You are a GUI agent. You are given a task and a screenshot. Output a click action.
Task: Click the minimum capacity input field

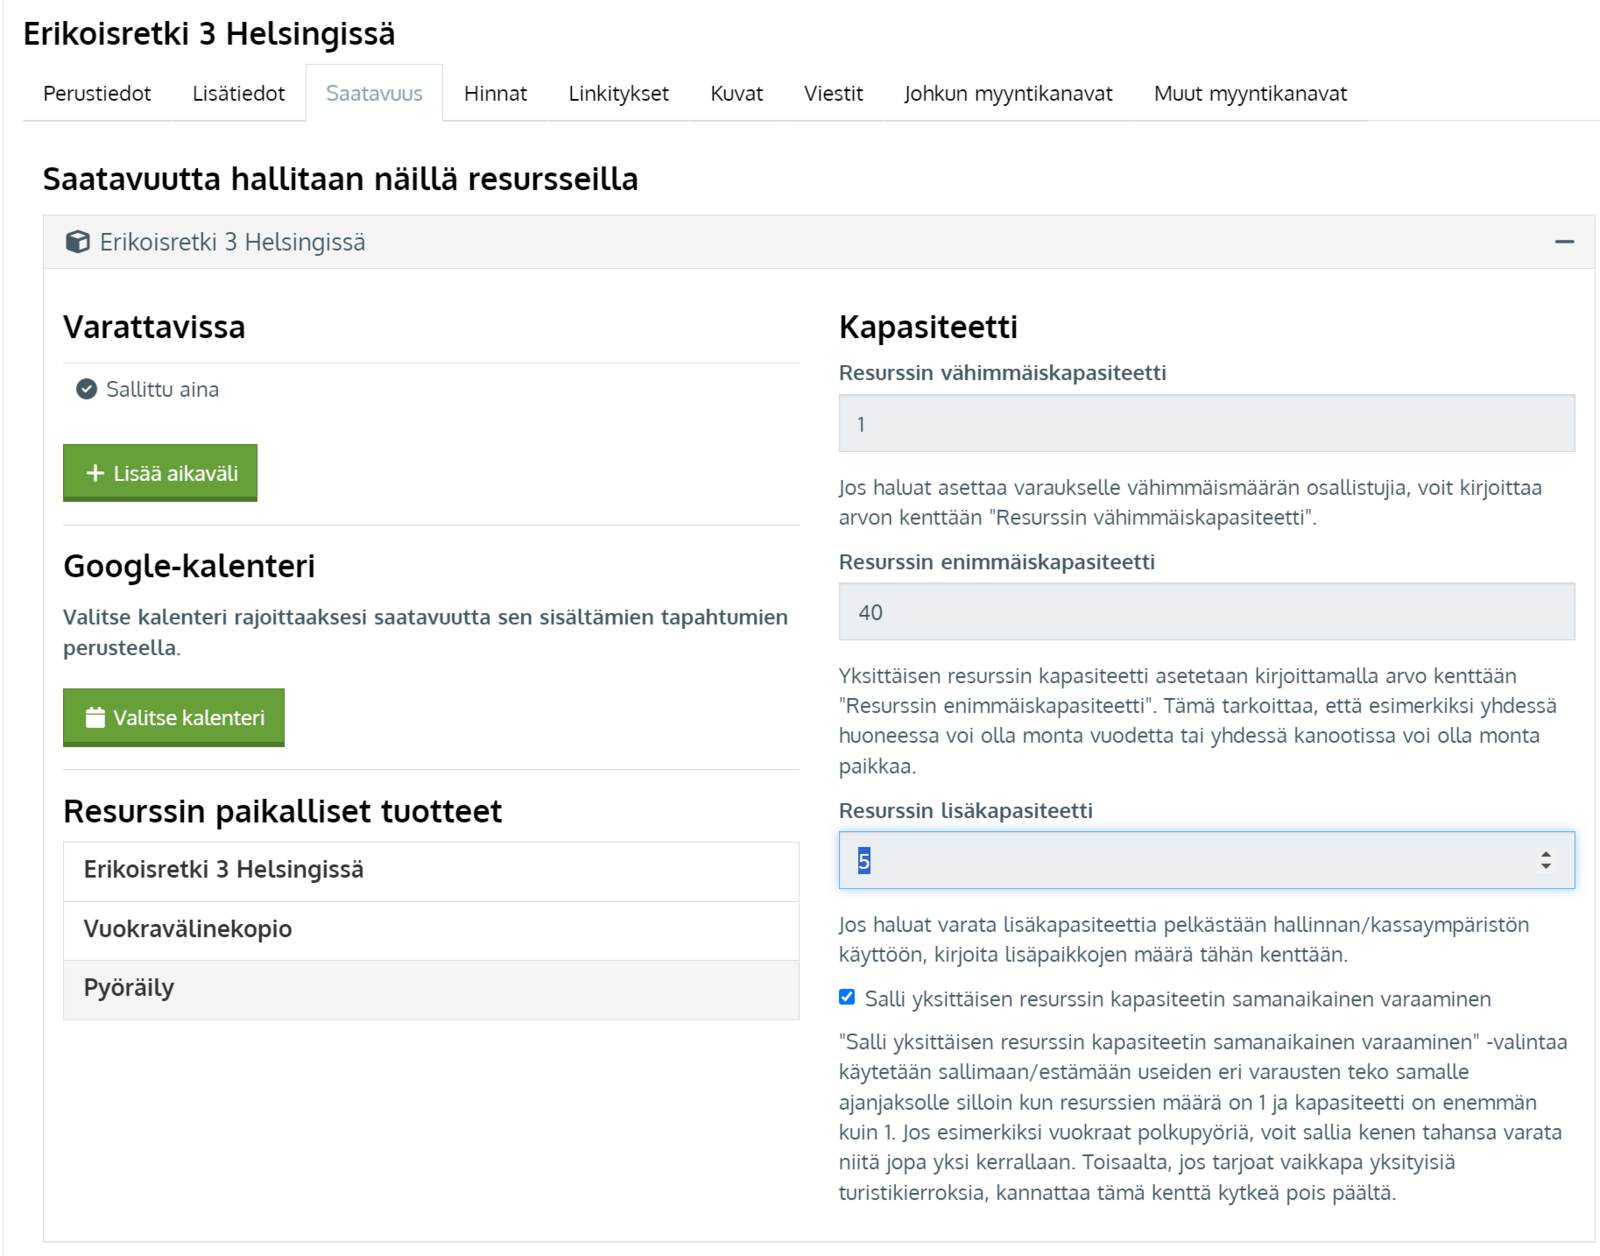1206,424
